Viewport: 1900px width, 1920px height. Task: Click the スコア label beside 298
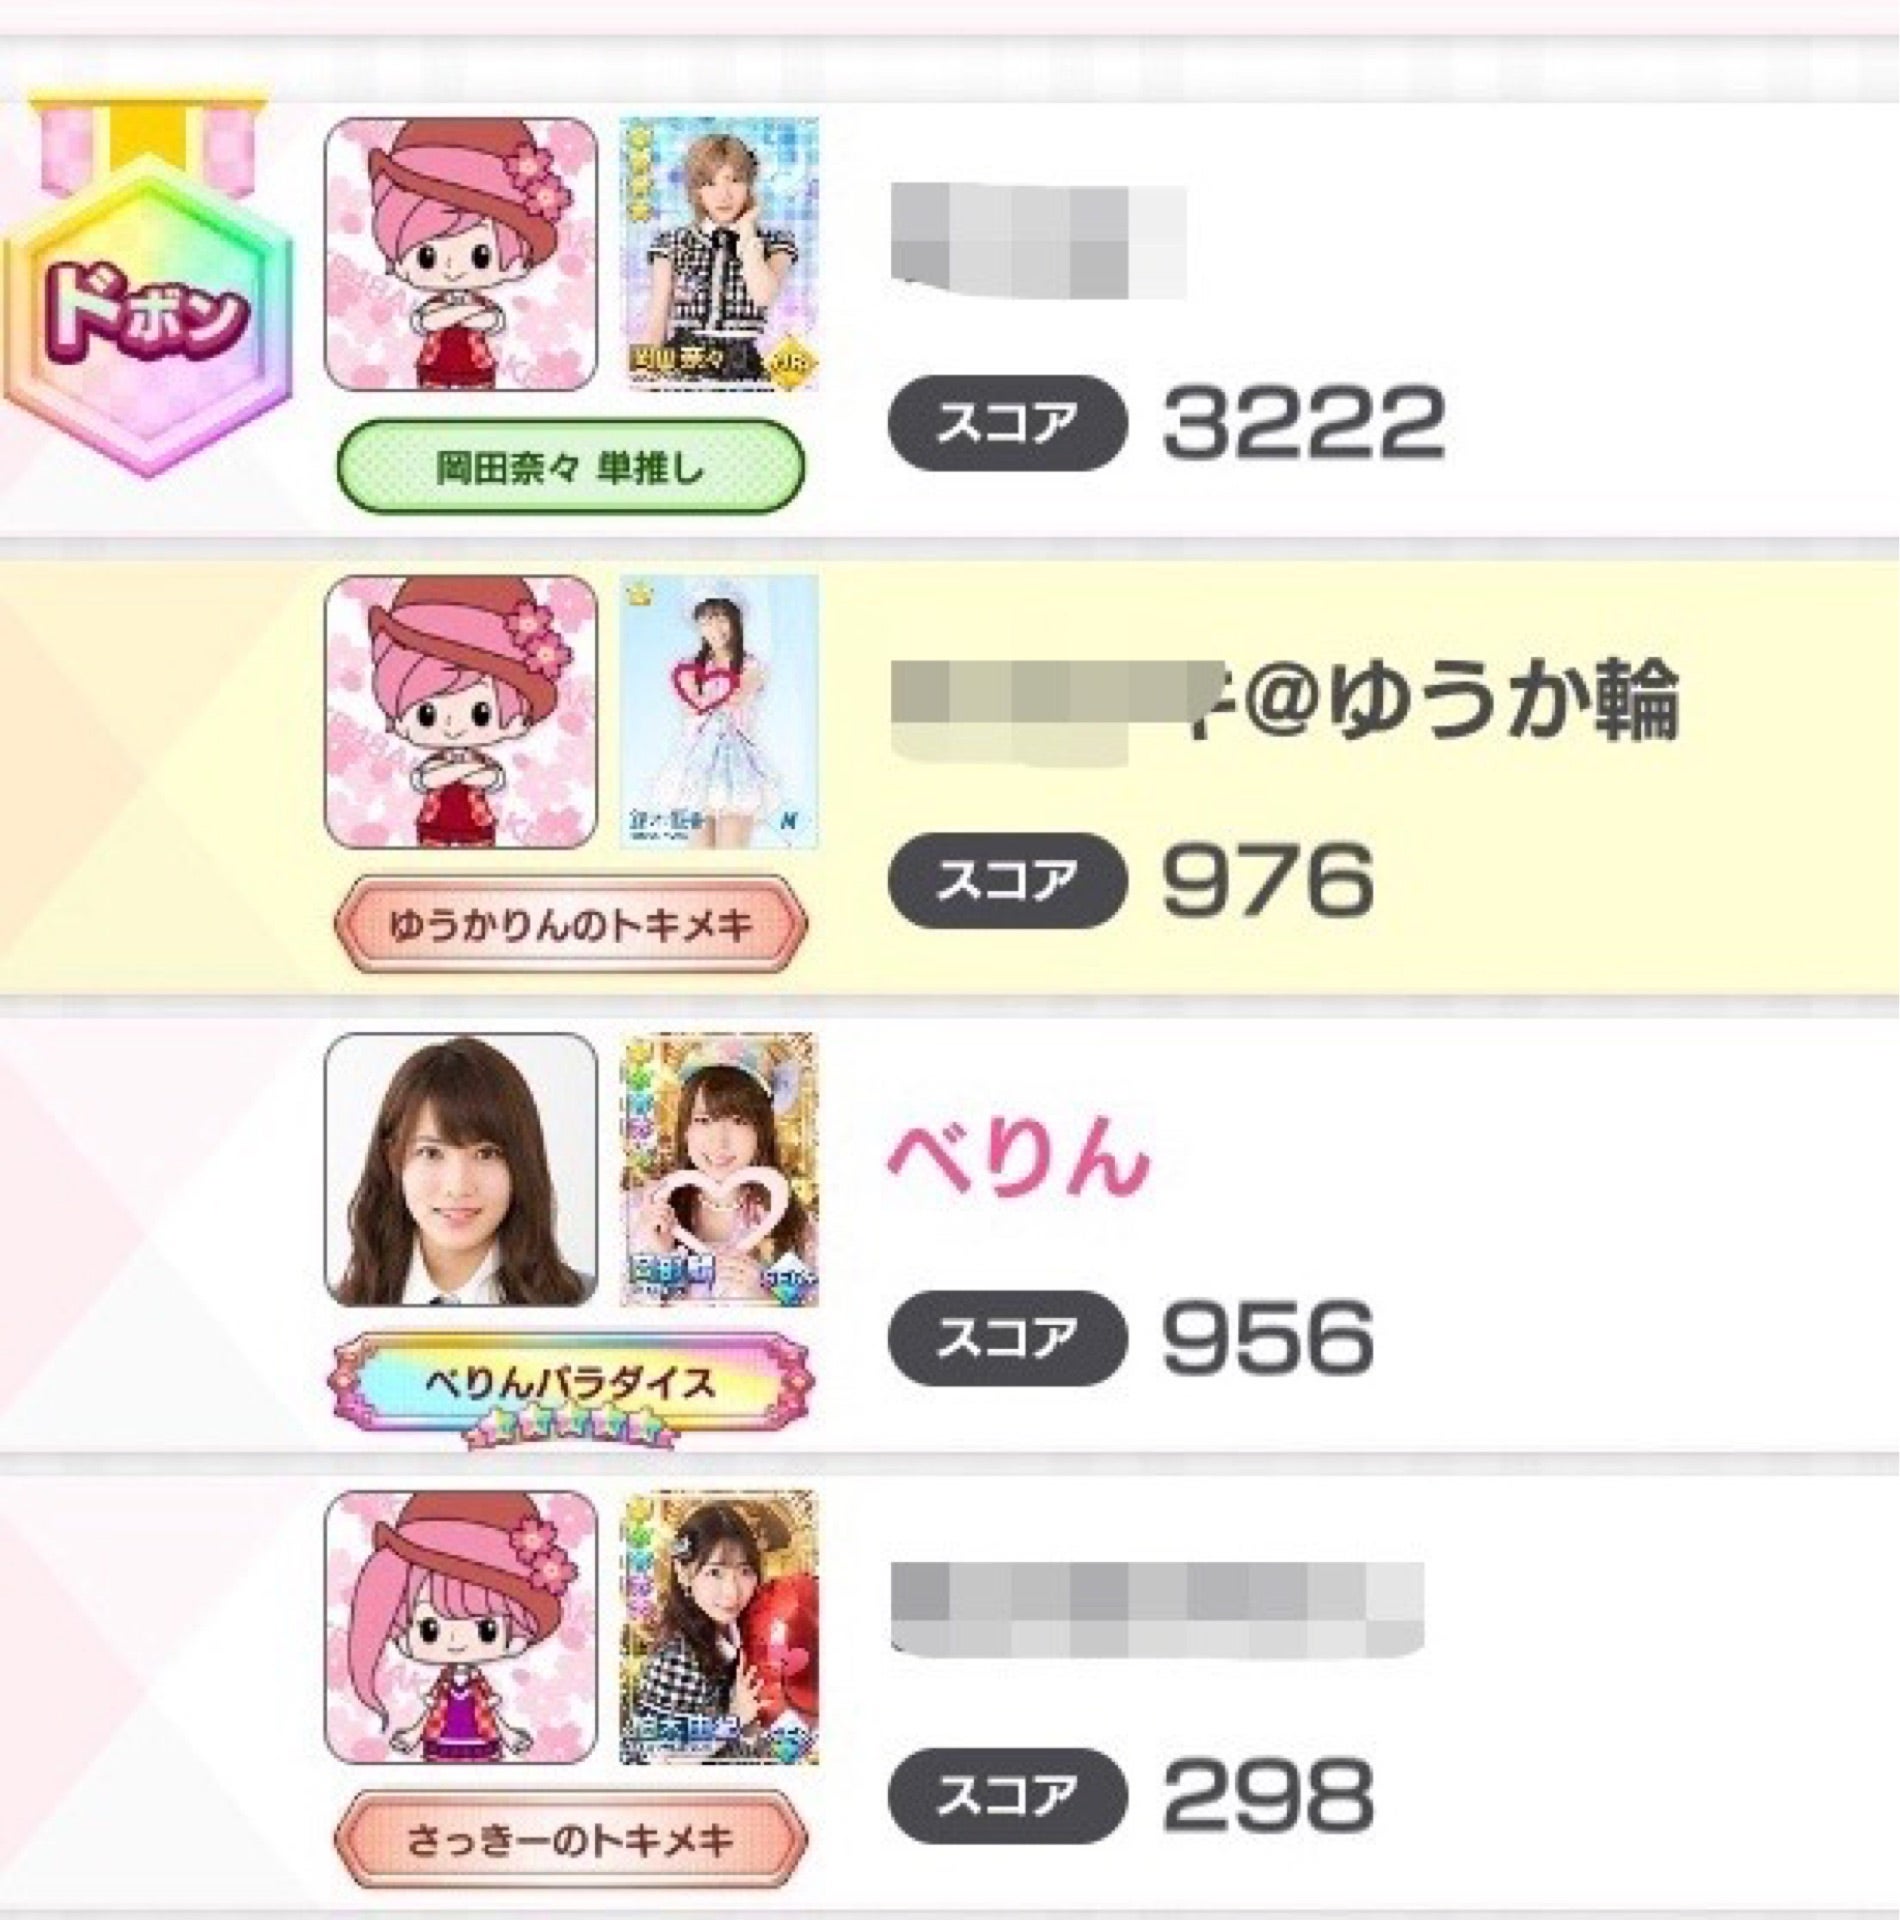pos(1007,1796)
